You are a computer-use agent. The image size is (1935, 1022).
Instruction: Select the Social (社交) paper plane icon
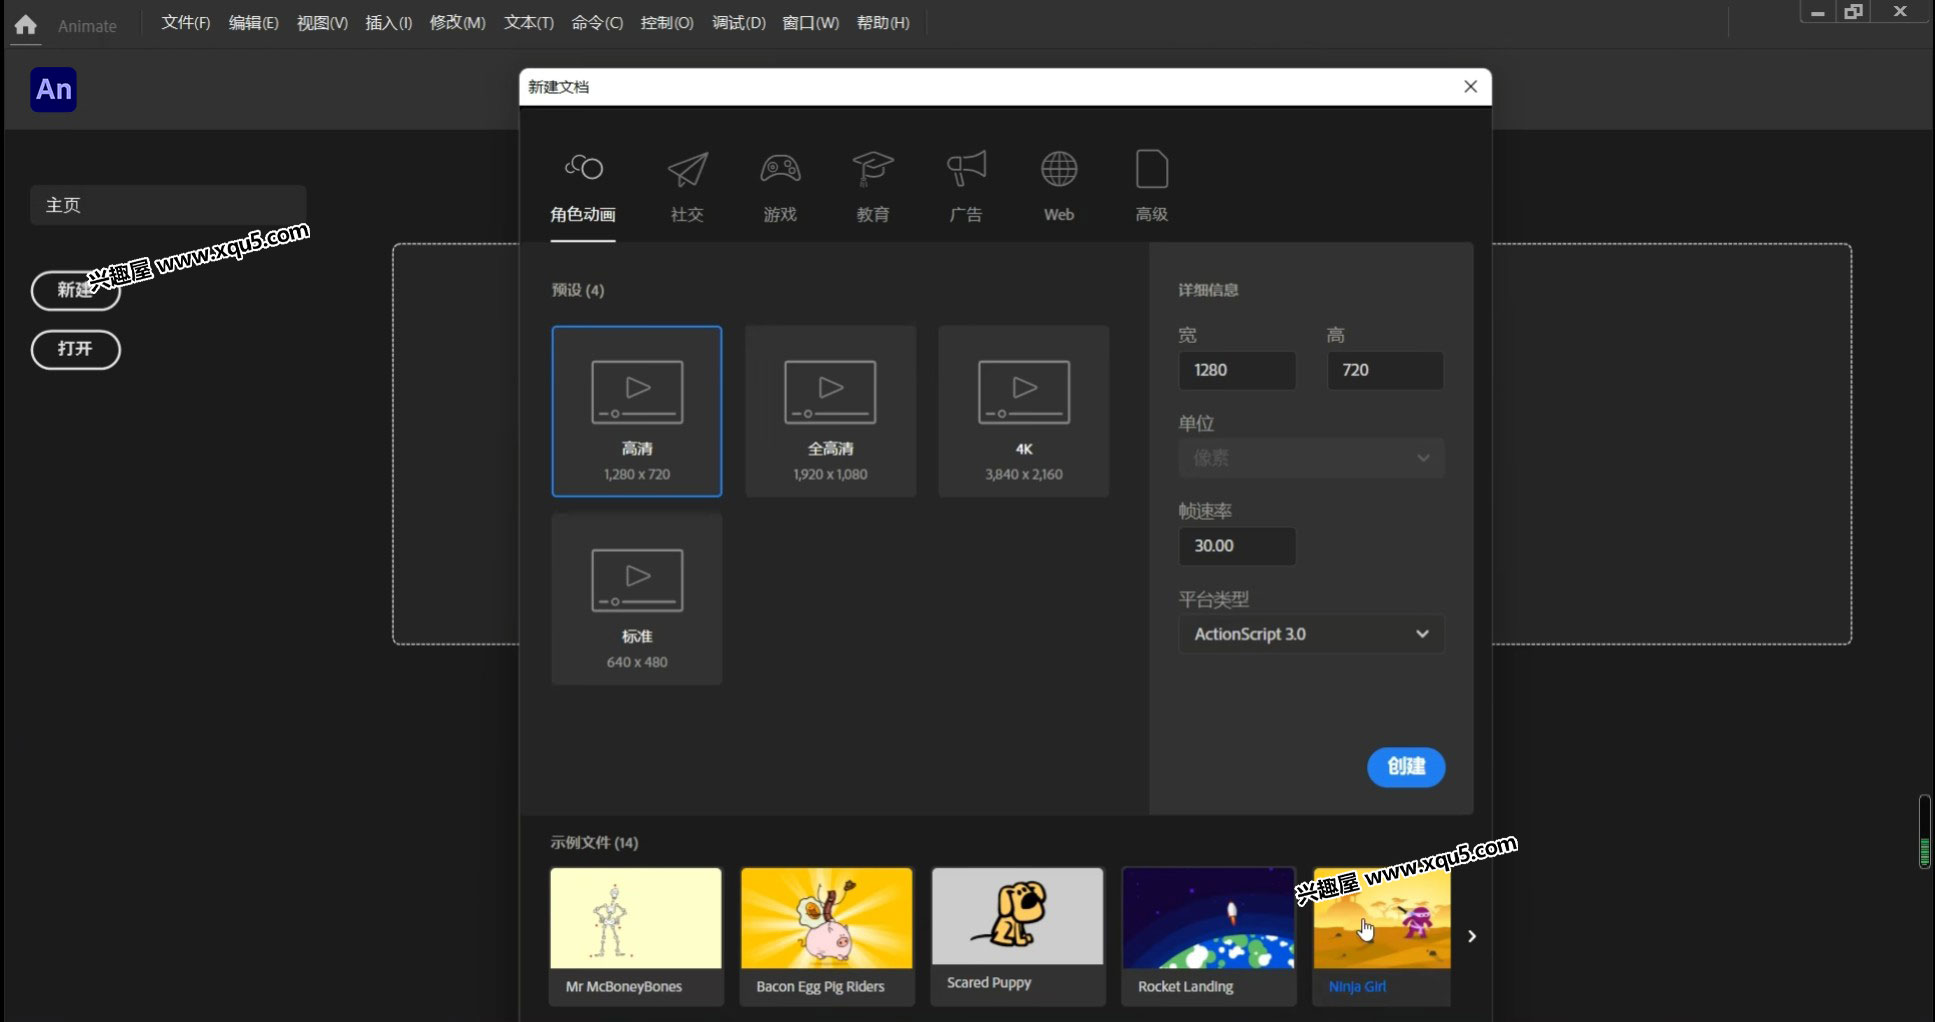pos(687,169)
